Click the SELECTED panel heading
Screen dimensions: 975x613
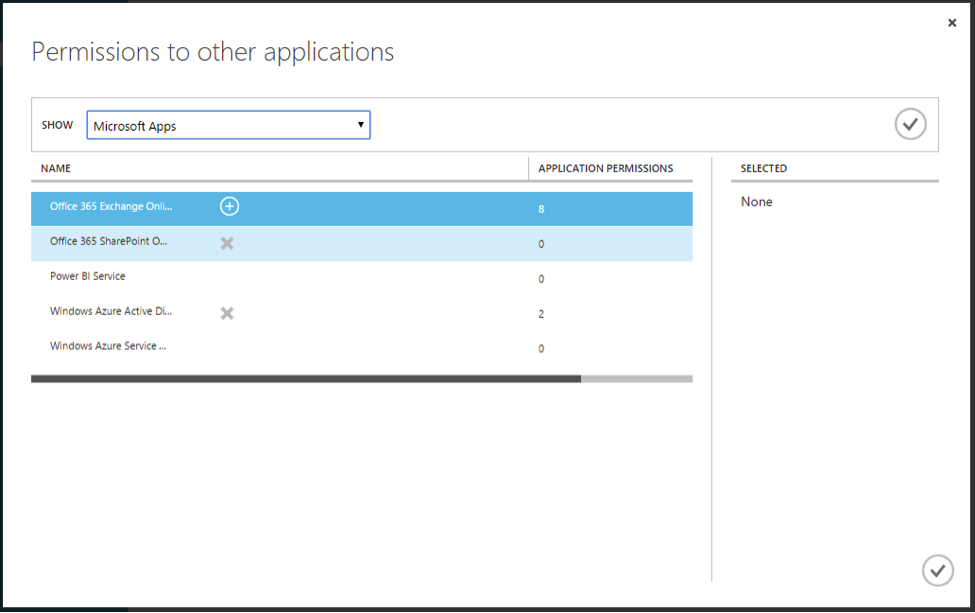764,168
